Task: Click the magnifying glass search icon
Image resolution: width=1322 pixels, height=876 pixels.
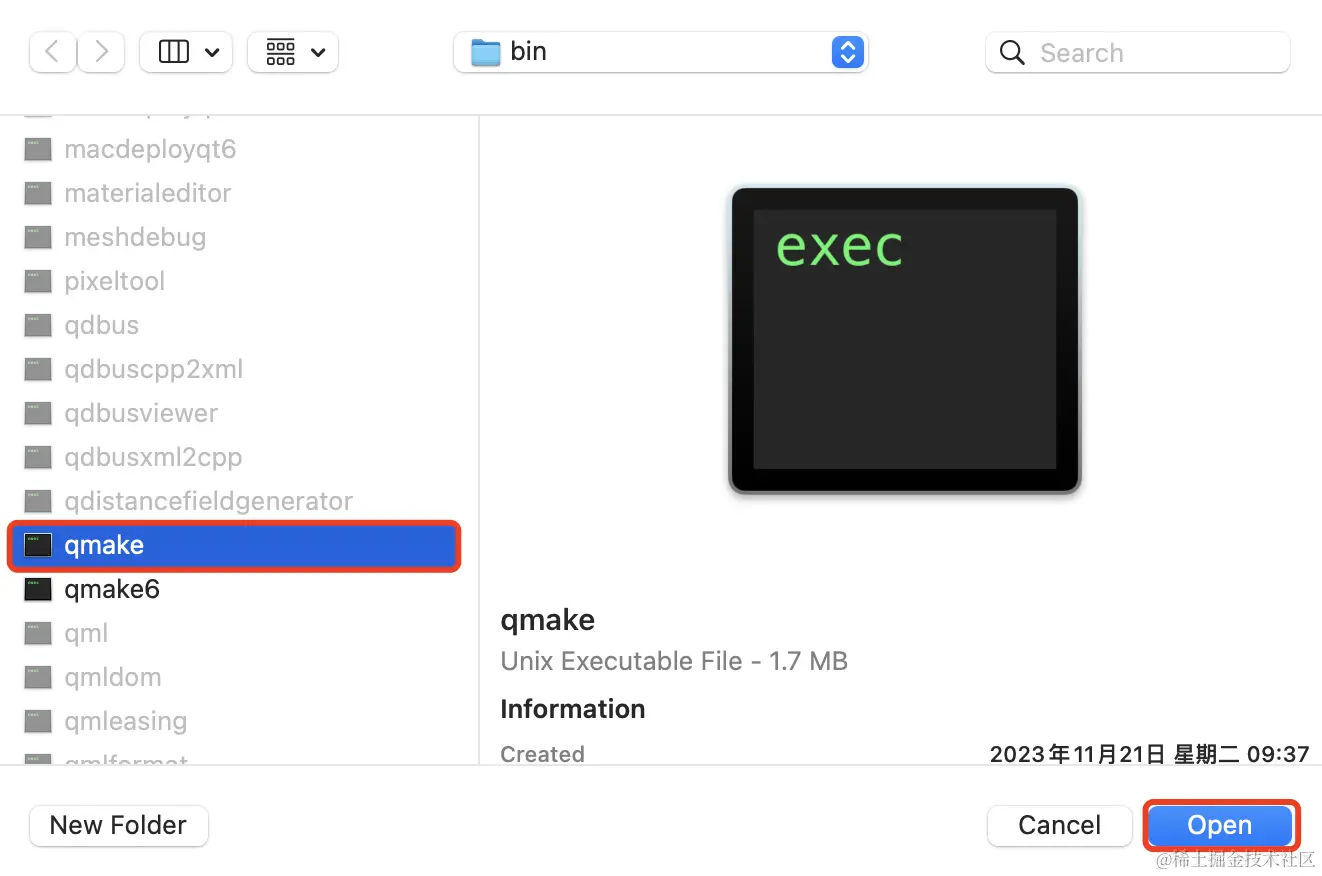Action: (x=1012, y=53)
